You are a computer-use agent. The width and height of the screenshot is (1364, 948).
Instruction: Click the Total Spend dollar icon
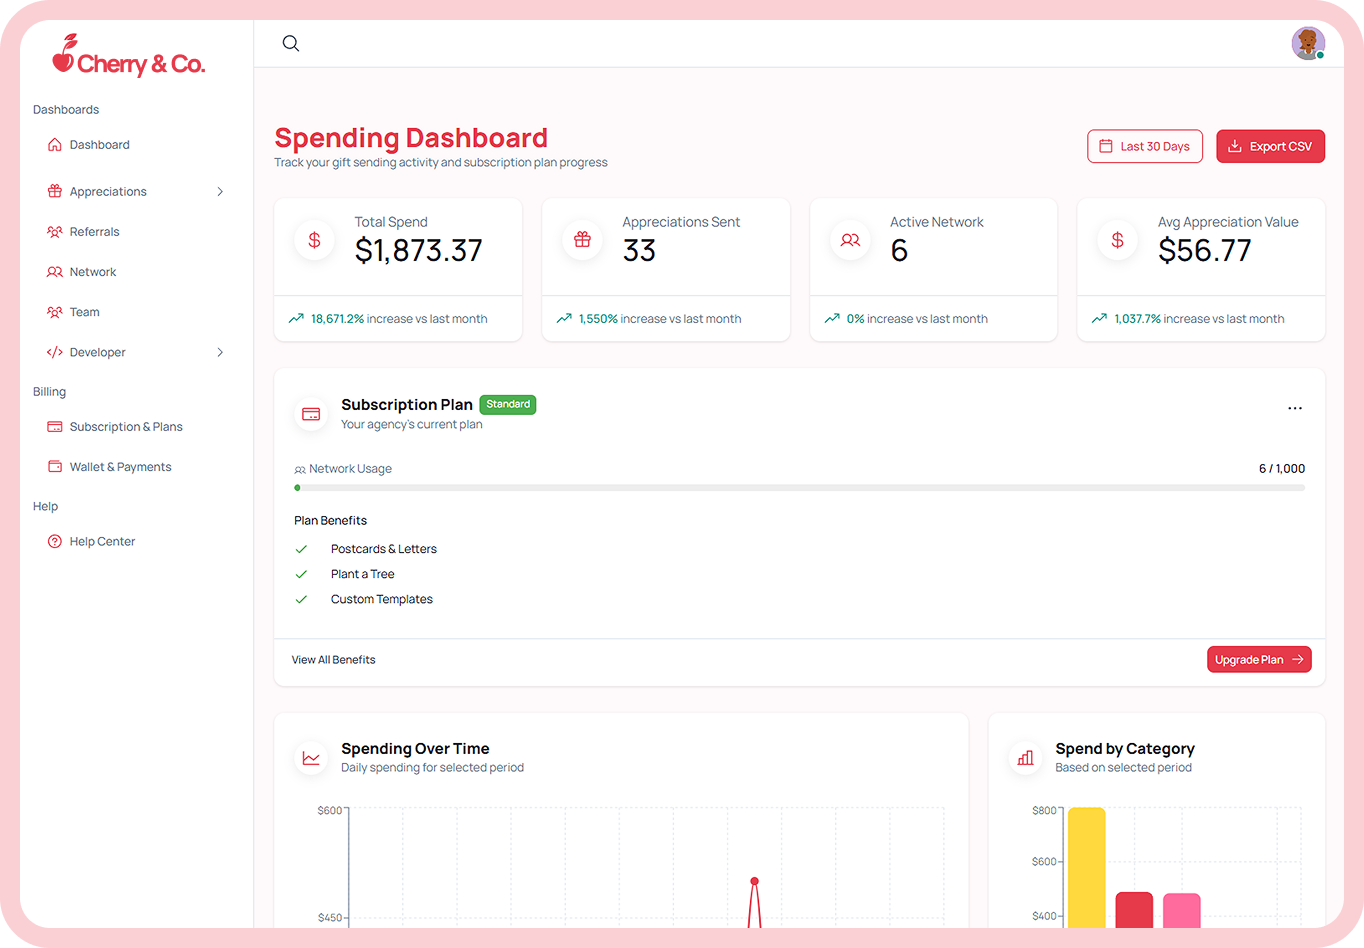click(x=314, y=240)
